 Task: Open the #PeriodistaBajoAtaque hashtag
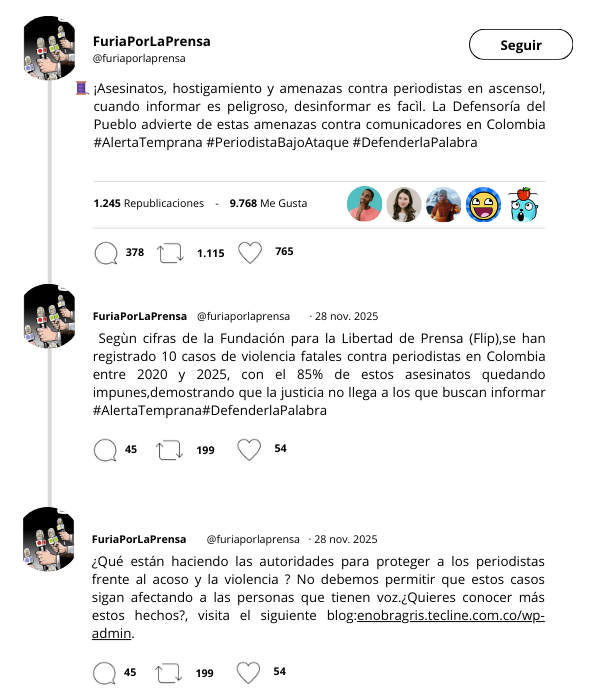click(x=277, y=142)
